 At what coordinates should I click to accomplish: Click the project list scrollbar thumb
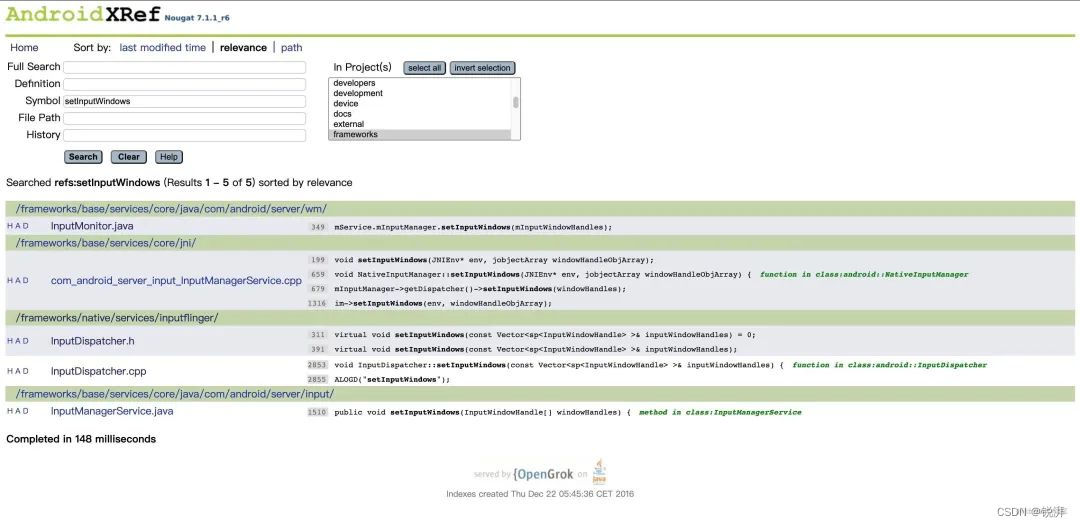click(516, 102)
